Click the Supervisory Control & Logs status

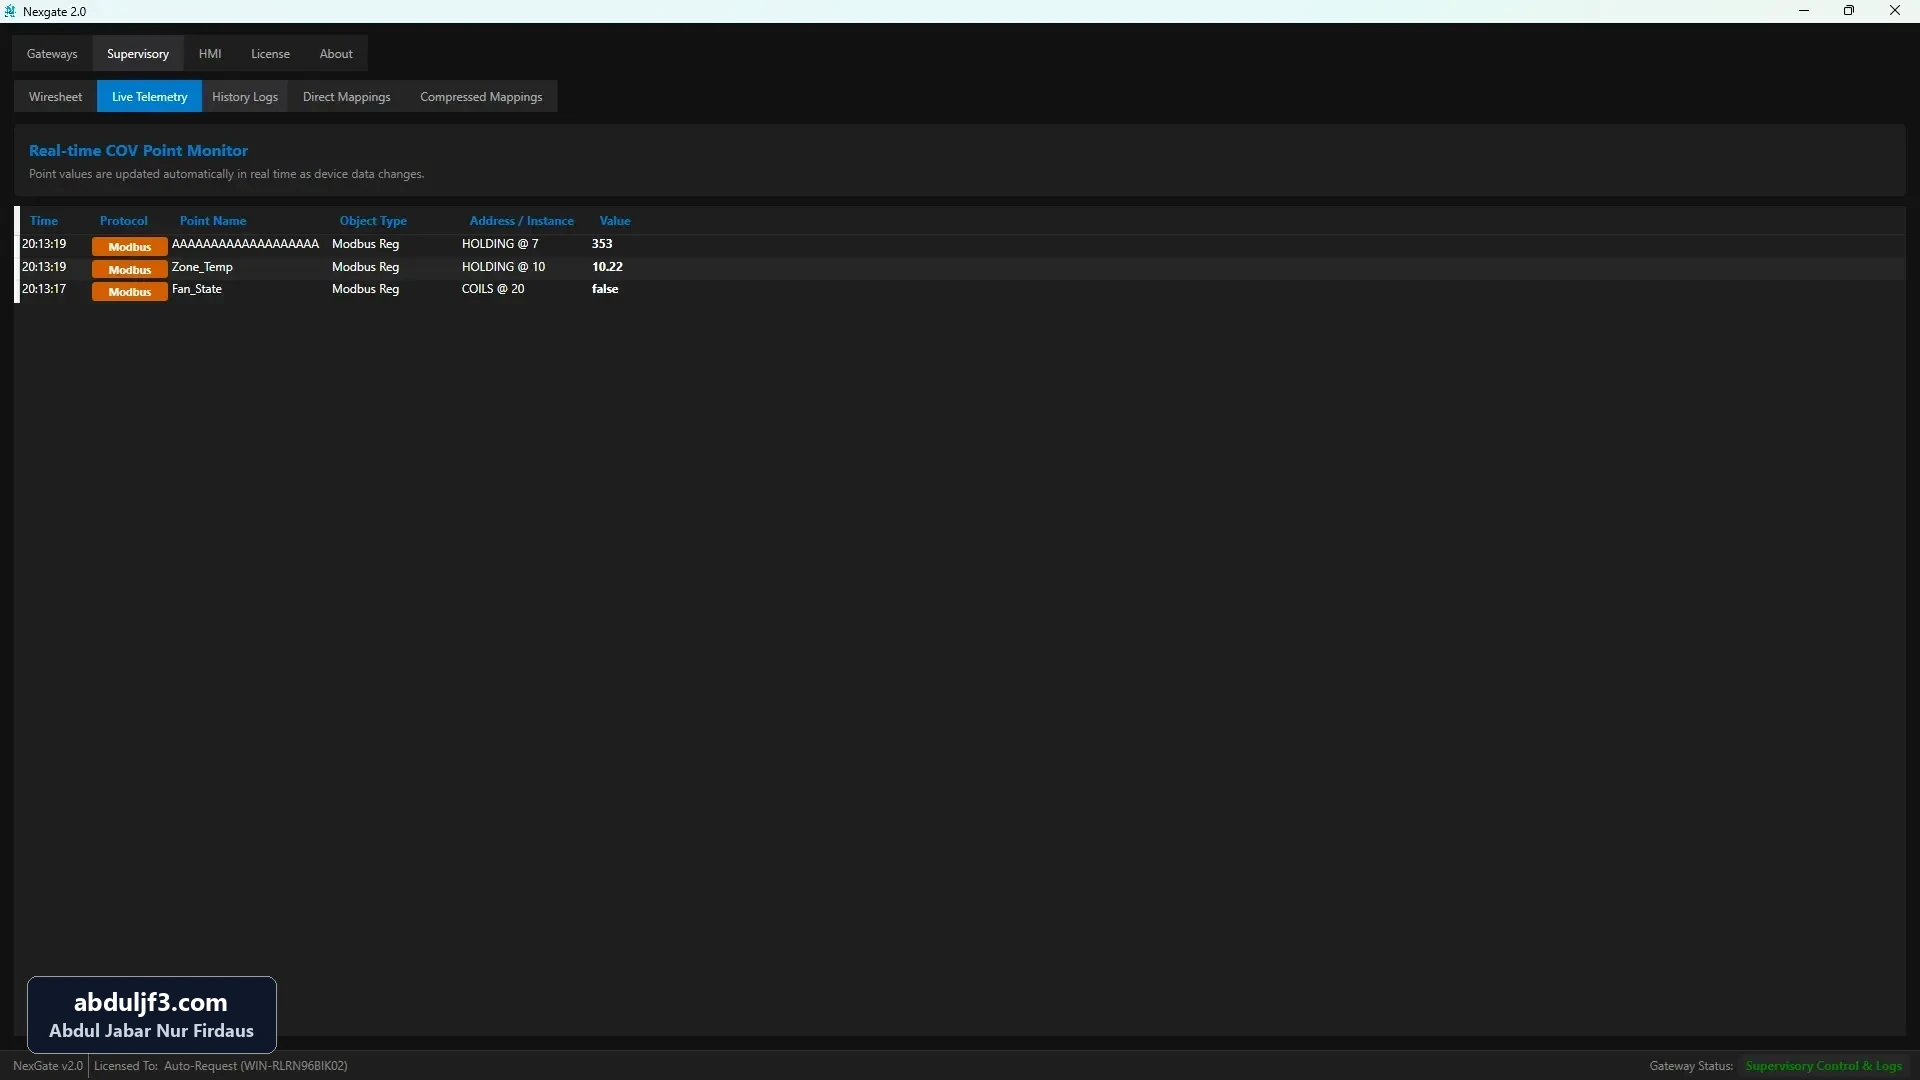(x=1823, y=1066)
